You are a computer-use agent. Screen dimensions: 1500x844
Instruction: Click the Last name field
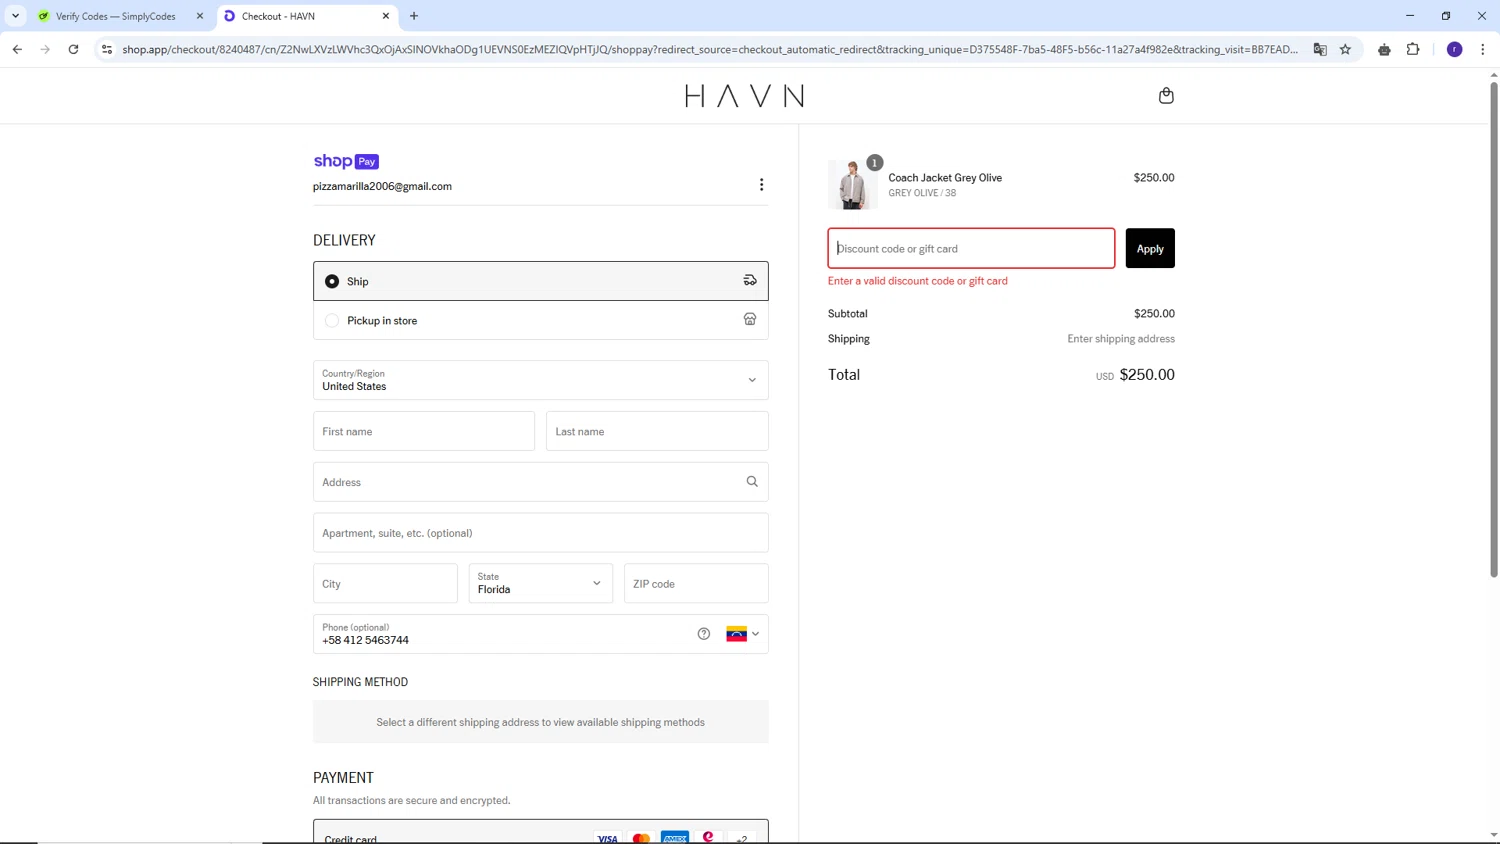point(657,431)
